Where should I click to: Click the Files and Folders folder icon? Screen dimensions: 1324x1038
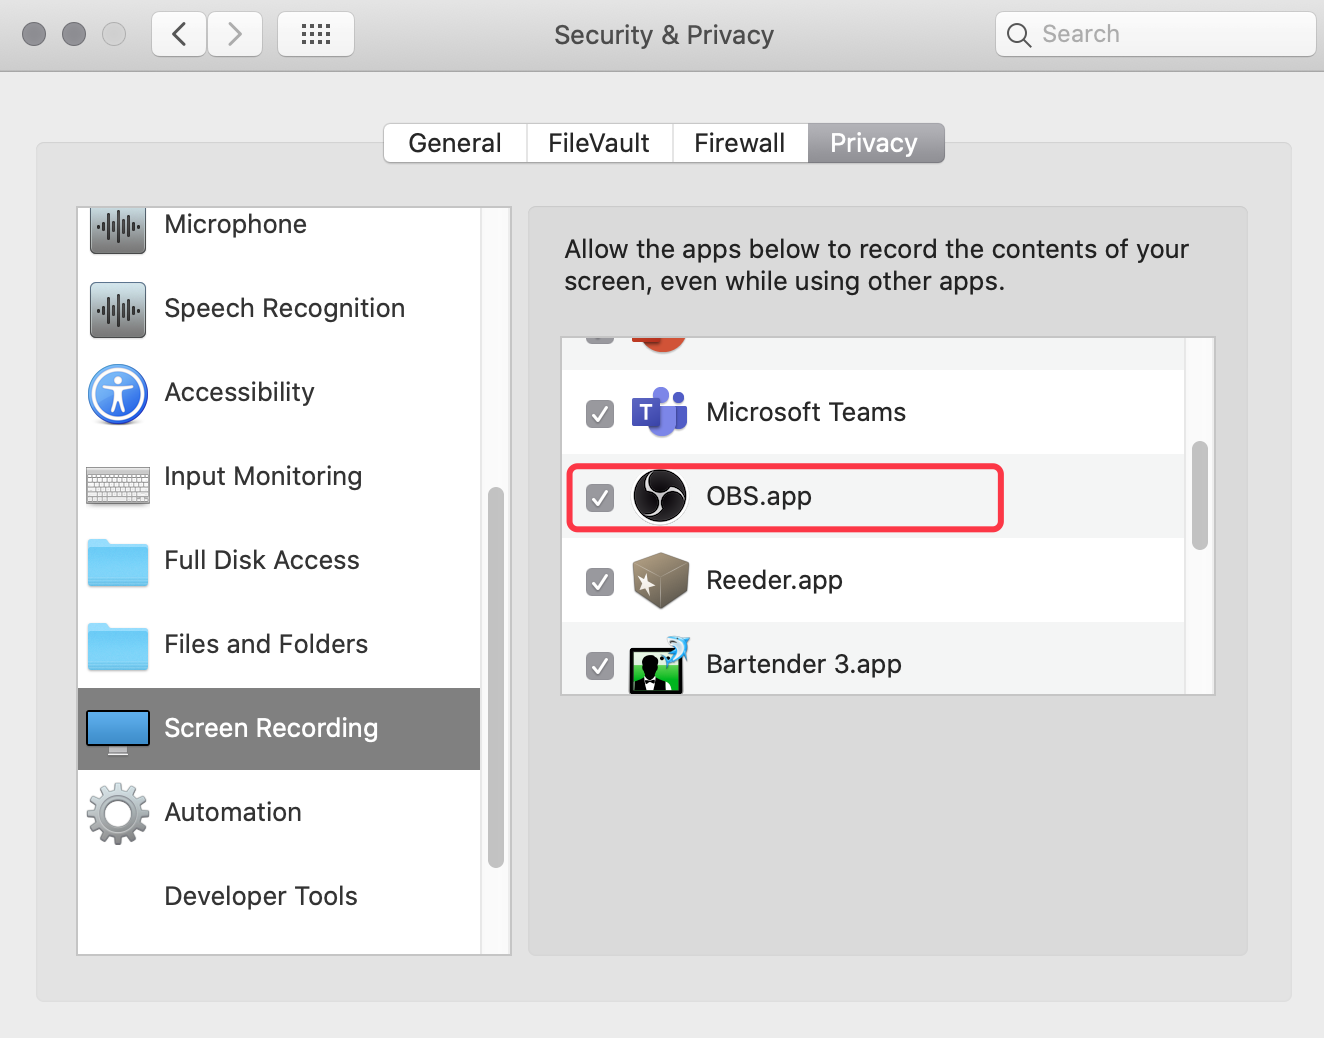click(x=118, y=646)
